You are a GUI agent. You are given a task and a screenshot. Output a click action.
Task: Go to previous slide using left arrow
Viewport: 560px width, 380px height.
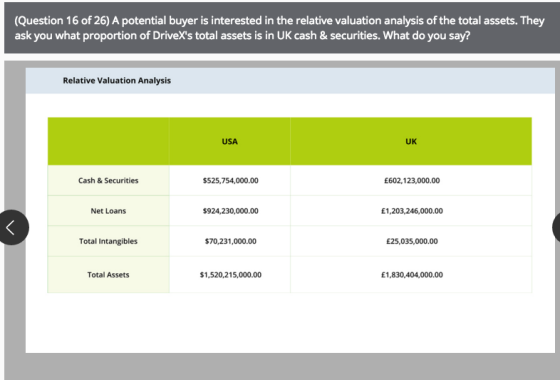click(11, 228)
